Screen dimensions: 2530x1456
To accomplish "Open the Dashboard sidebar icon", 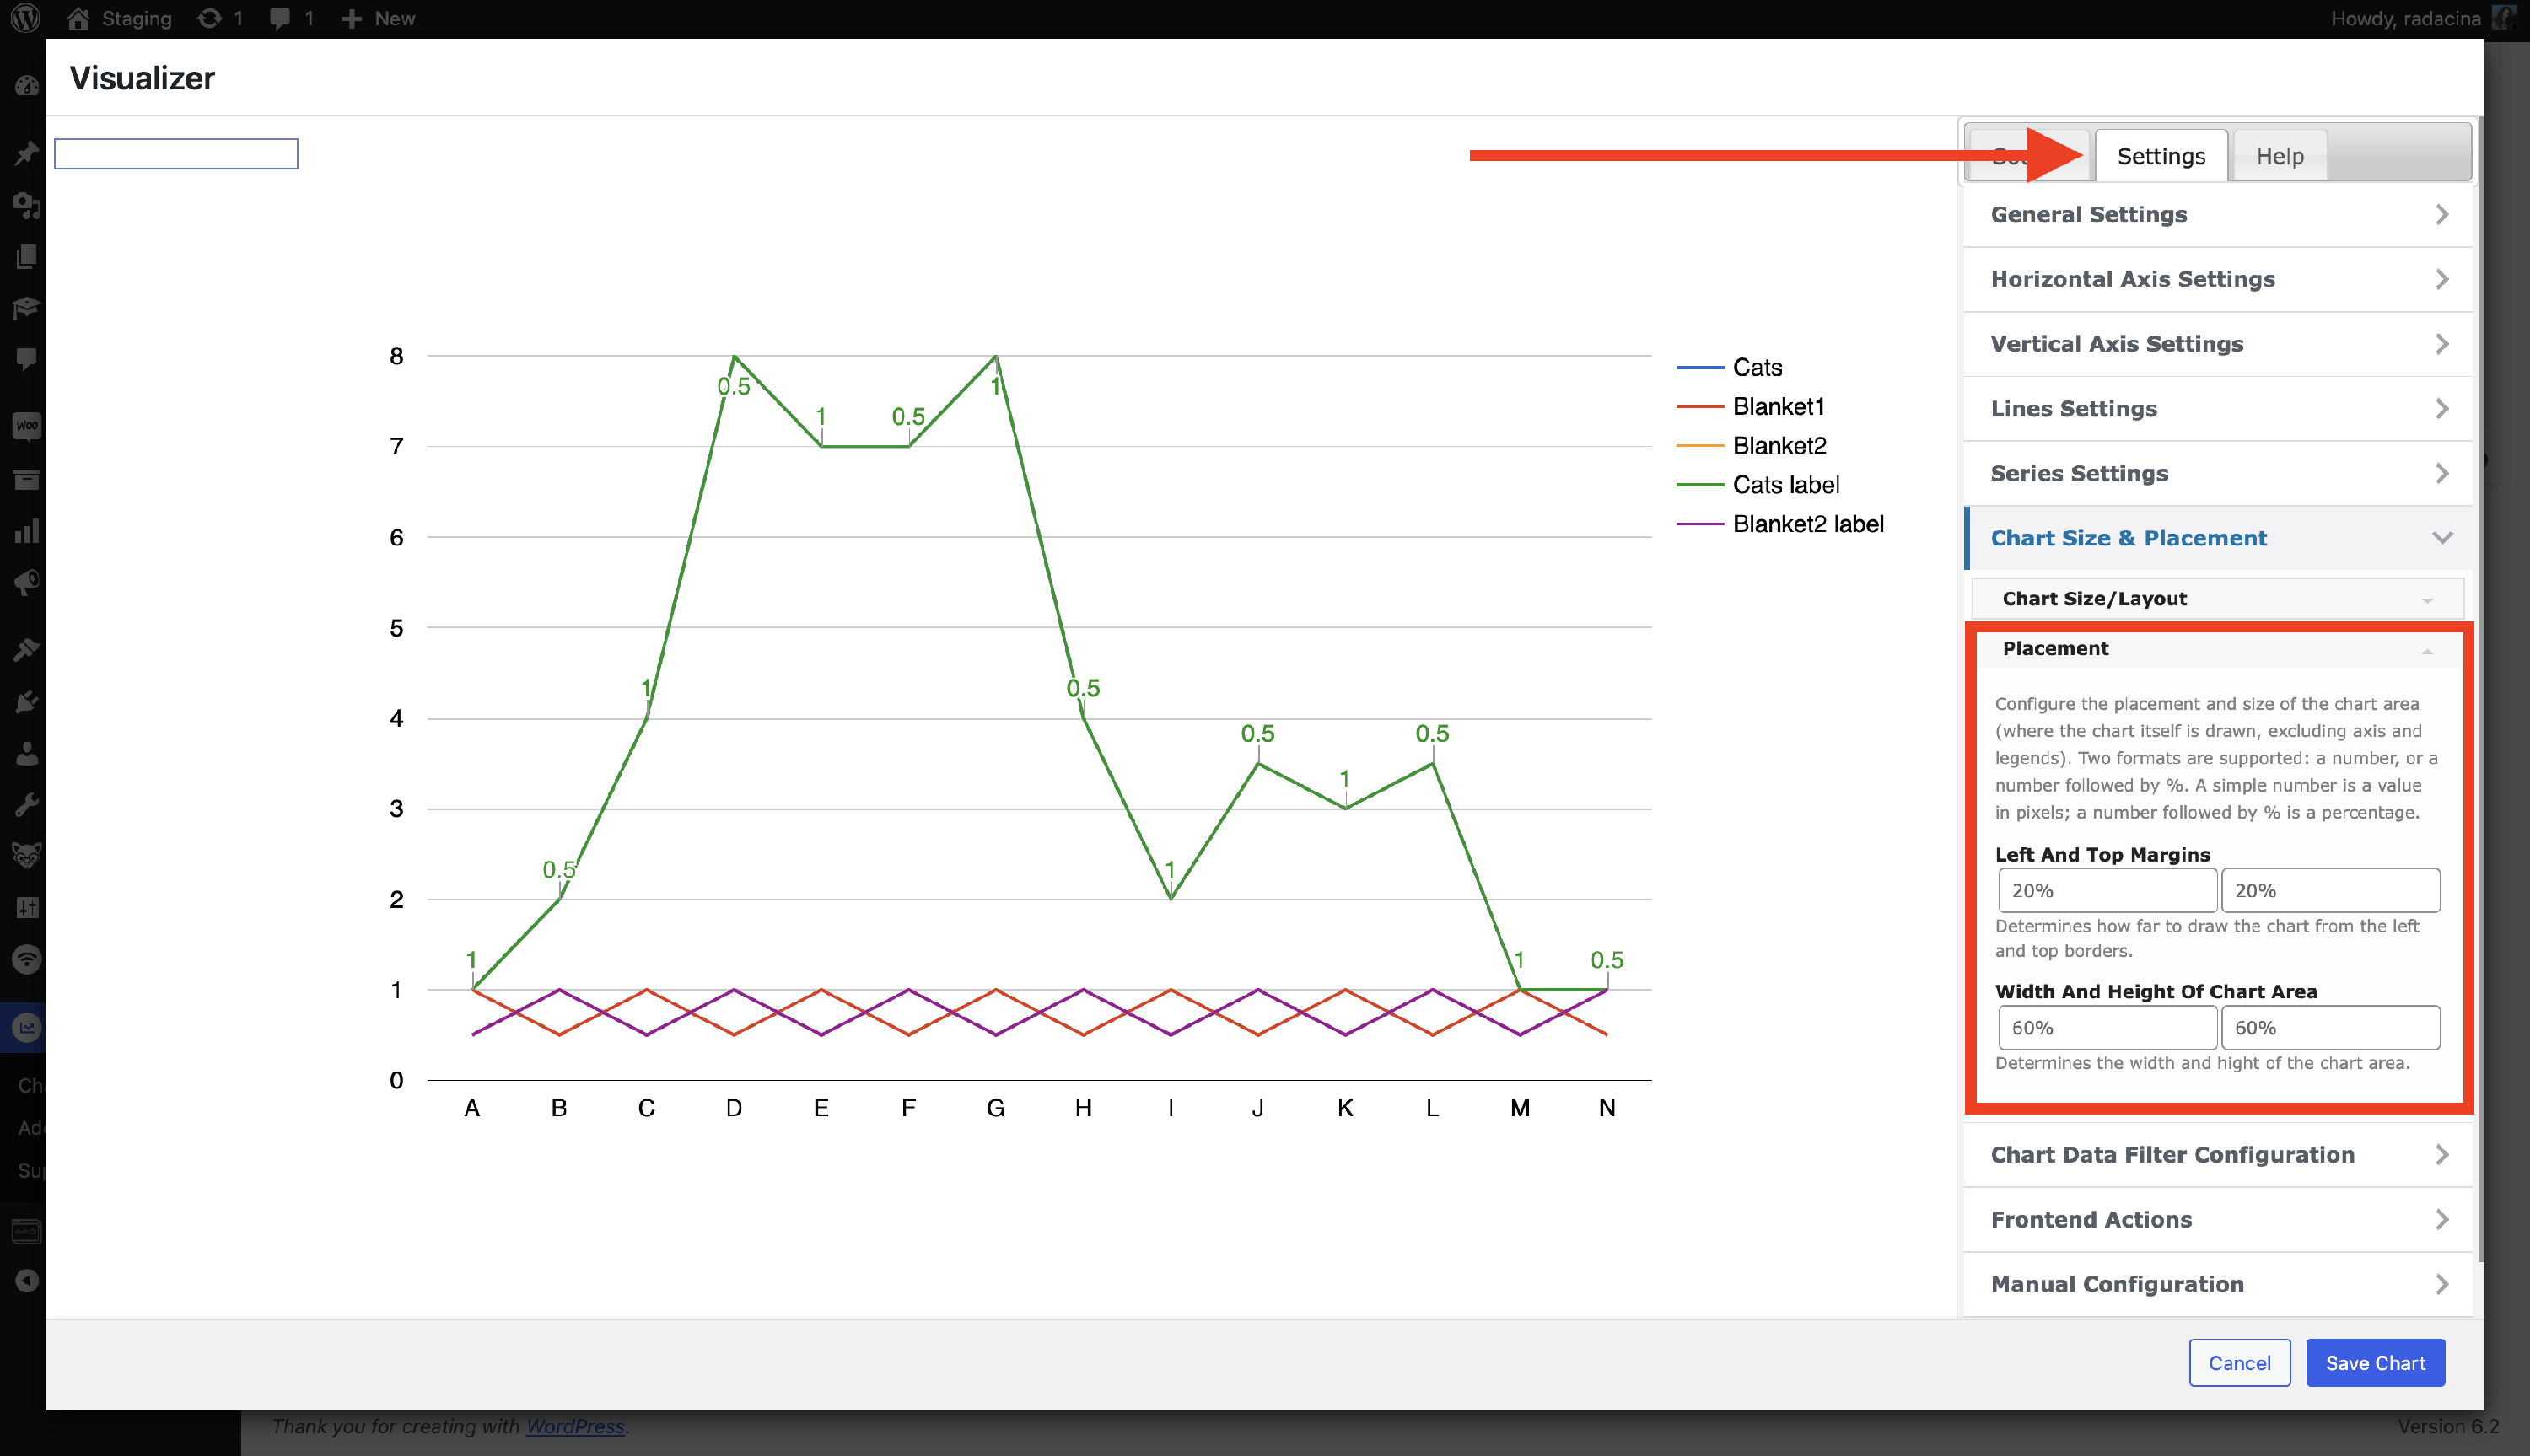I will (26, 86).
